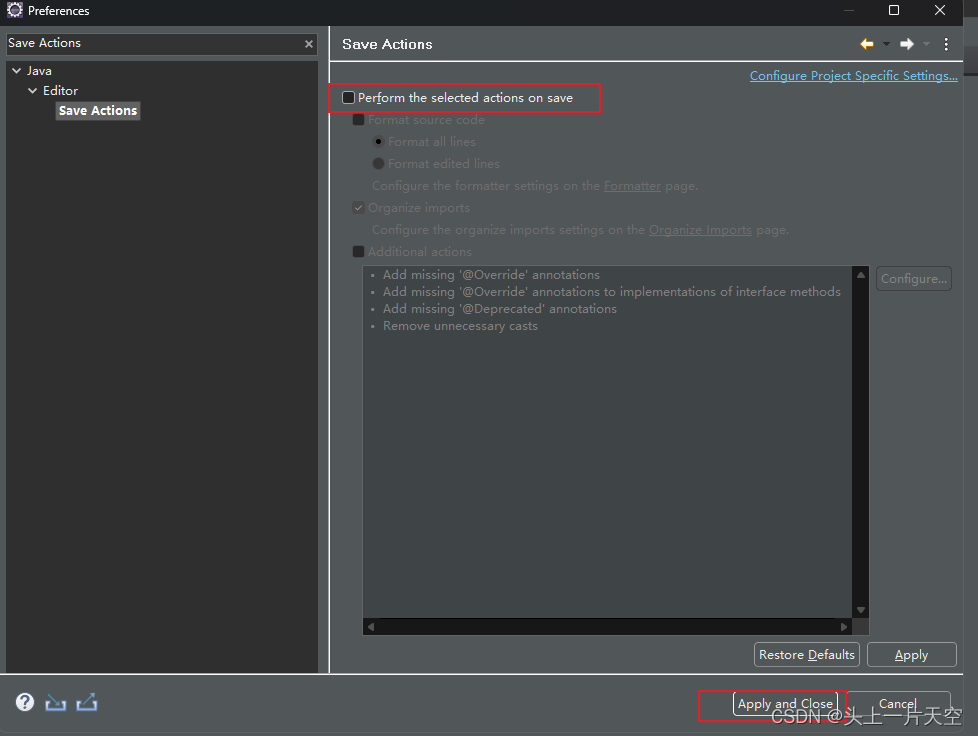Screen dimensions: 978x736
Task: Click "Remove unnecessary casts" list entry
Action: (460, 326)
